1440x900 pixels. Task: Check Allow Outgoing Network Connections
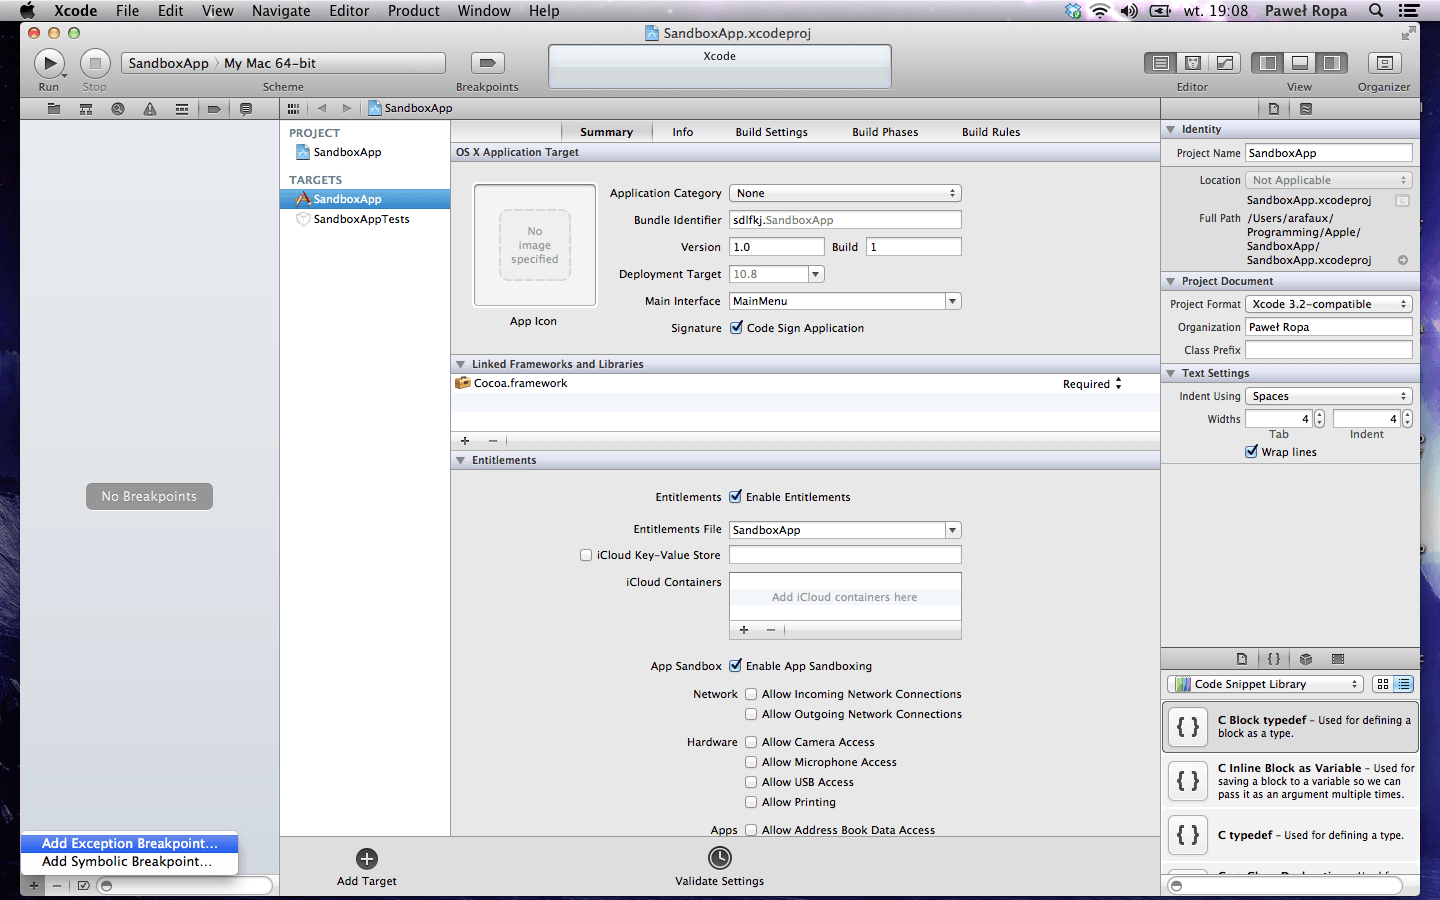(751, 714)
